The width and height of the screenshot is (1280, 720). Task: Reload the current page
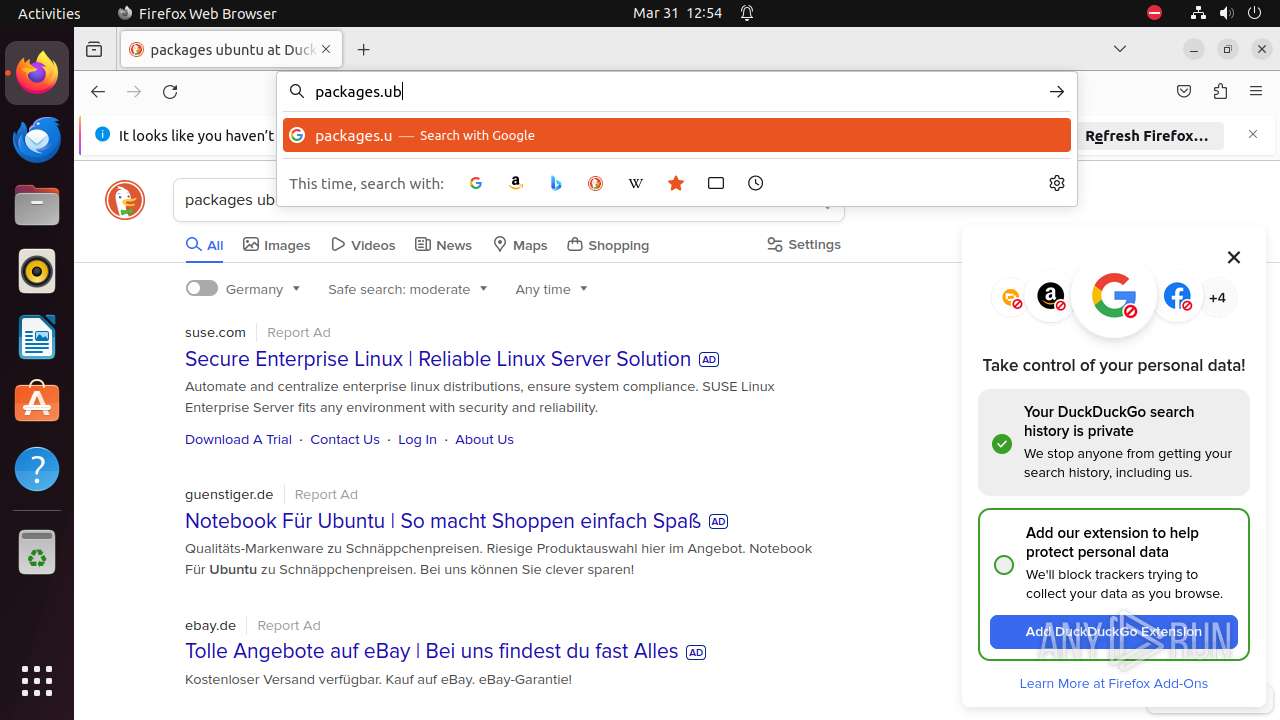(170, 91)
